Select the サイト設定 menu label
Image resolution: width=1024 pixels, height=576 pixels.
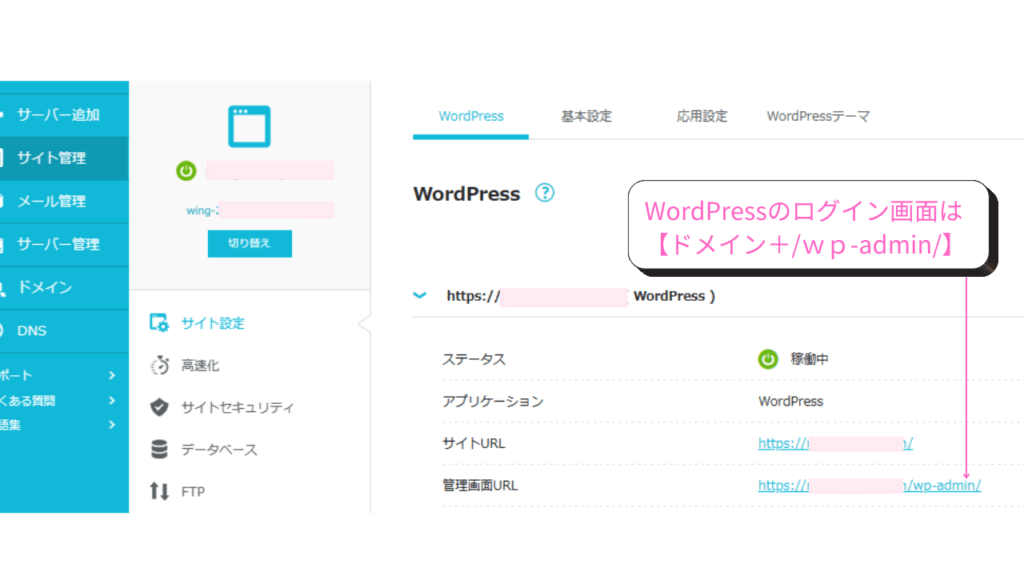point(213,323)
